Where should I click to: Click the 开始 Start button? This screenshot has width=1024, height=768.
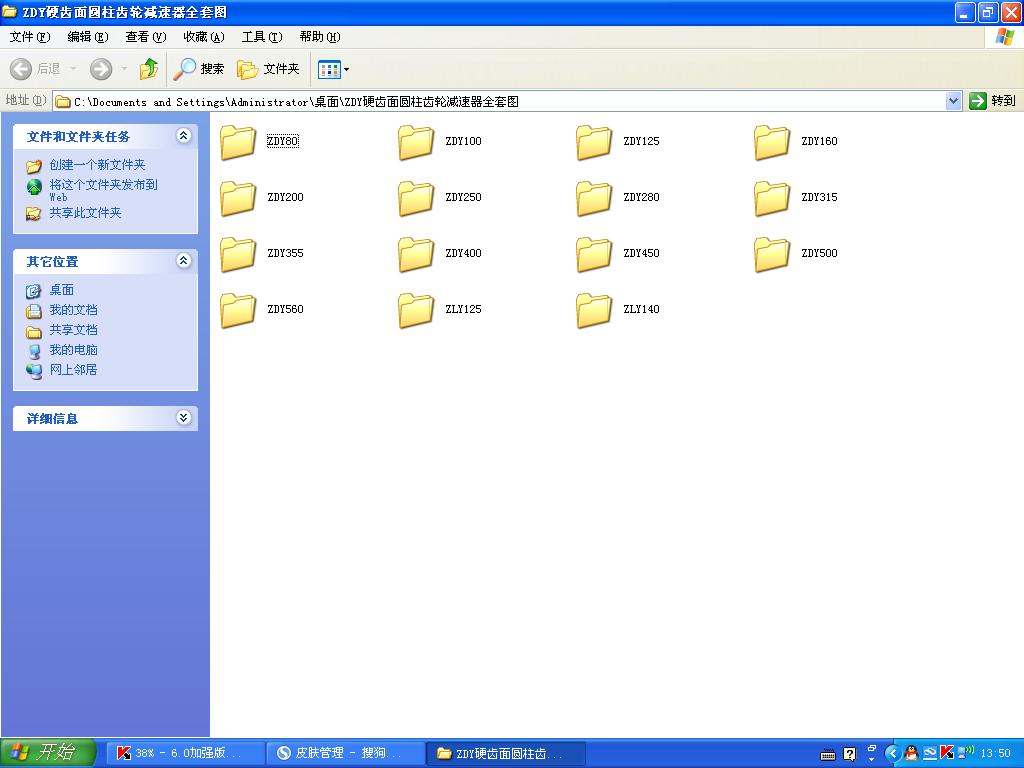coord(49,753)
